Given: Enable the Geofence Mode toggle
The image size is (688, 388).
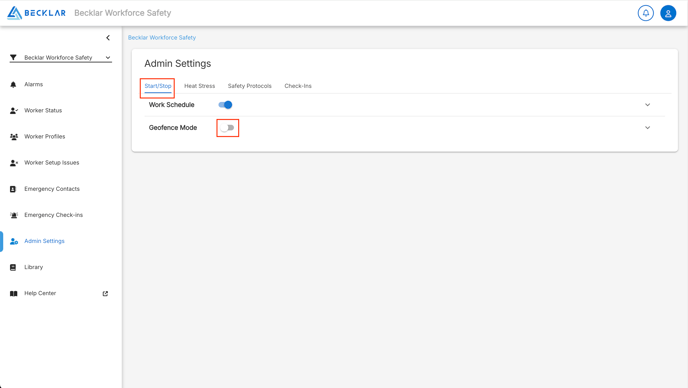Looking at the screenshot, I should click(227, 128).
